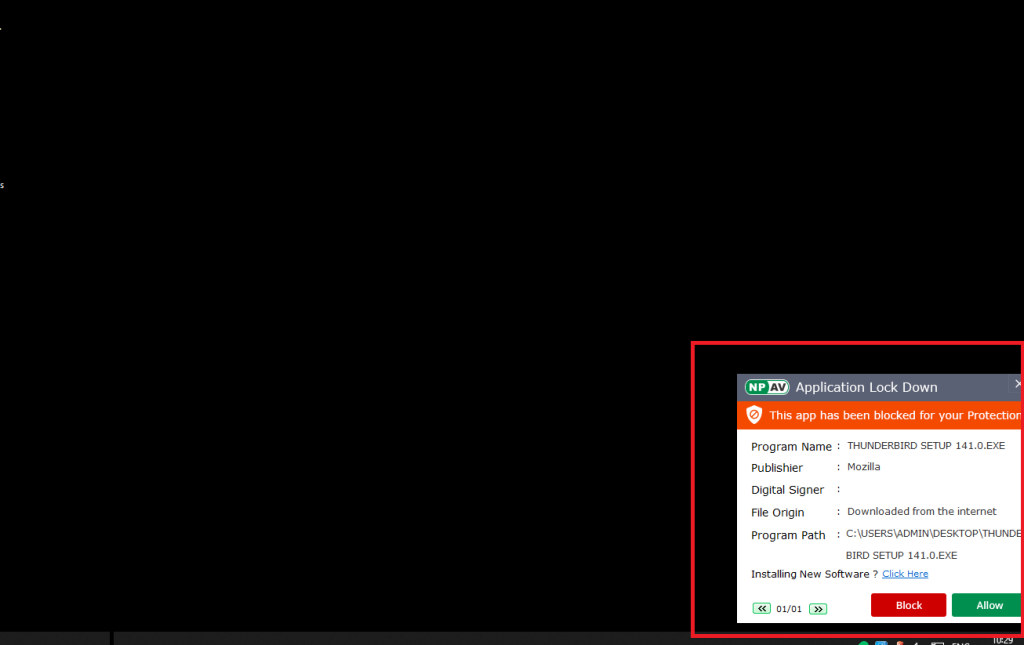Close the Application Lock Down popup
This screenshot has height=645, width=1024.
[x=1018, y=384]
